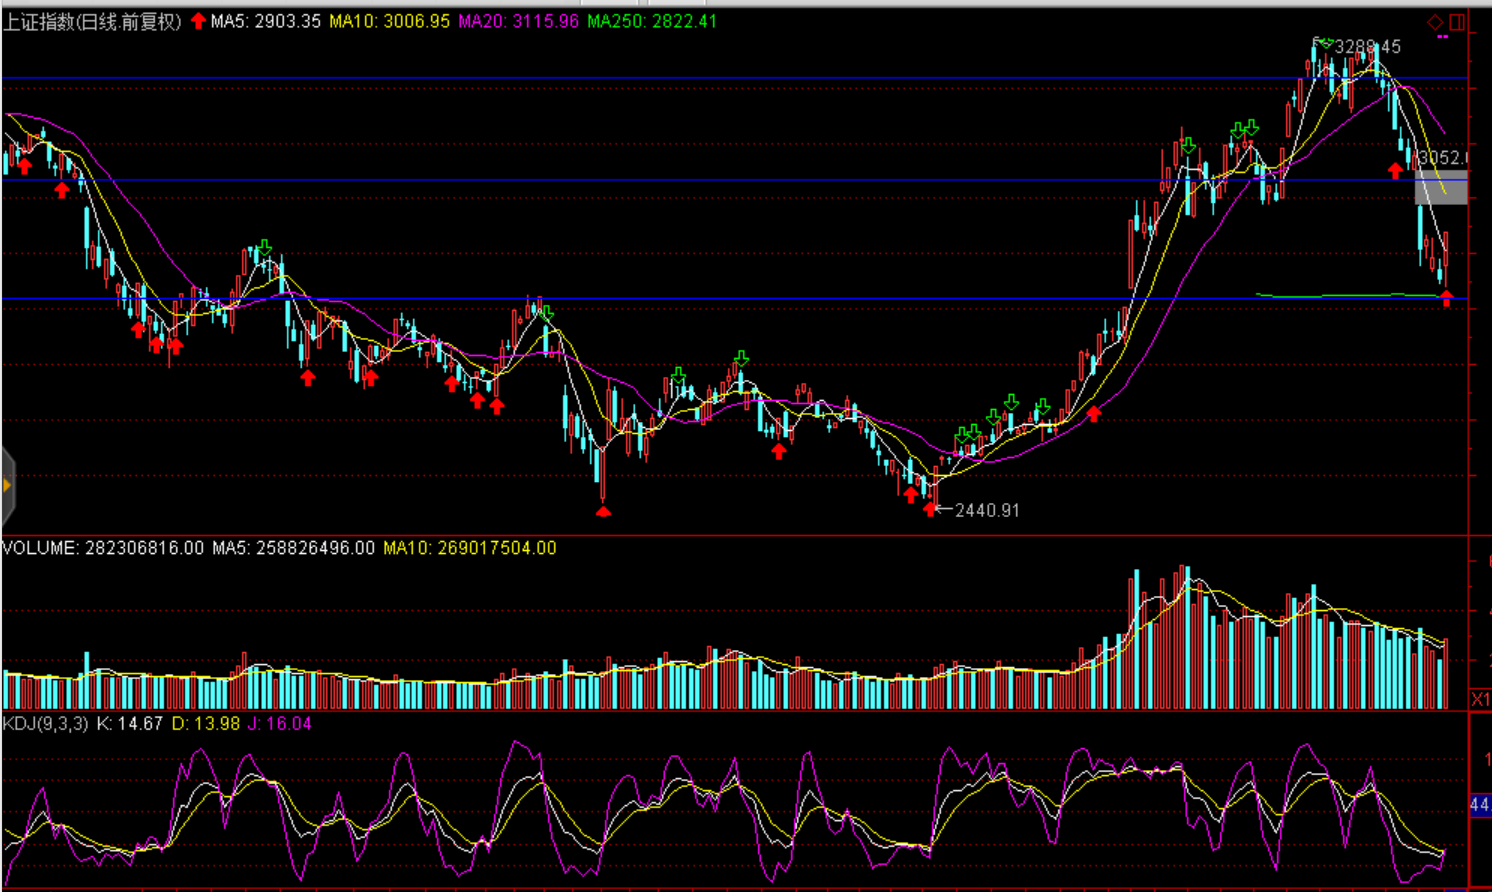This screenshot has width=1492, height=892.
Task: Select the magenta MA20 moving average label
Action: (518, 21)
